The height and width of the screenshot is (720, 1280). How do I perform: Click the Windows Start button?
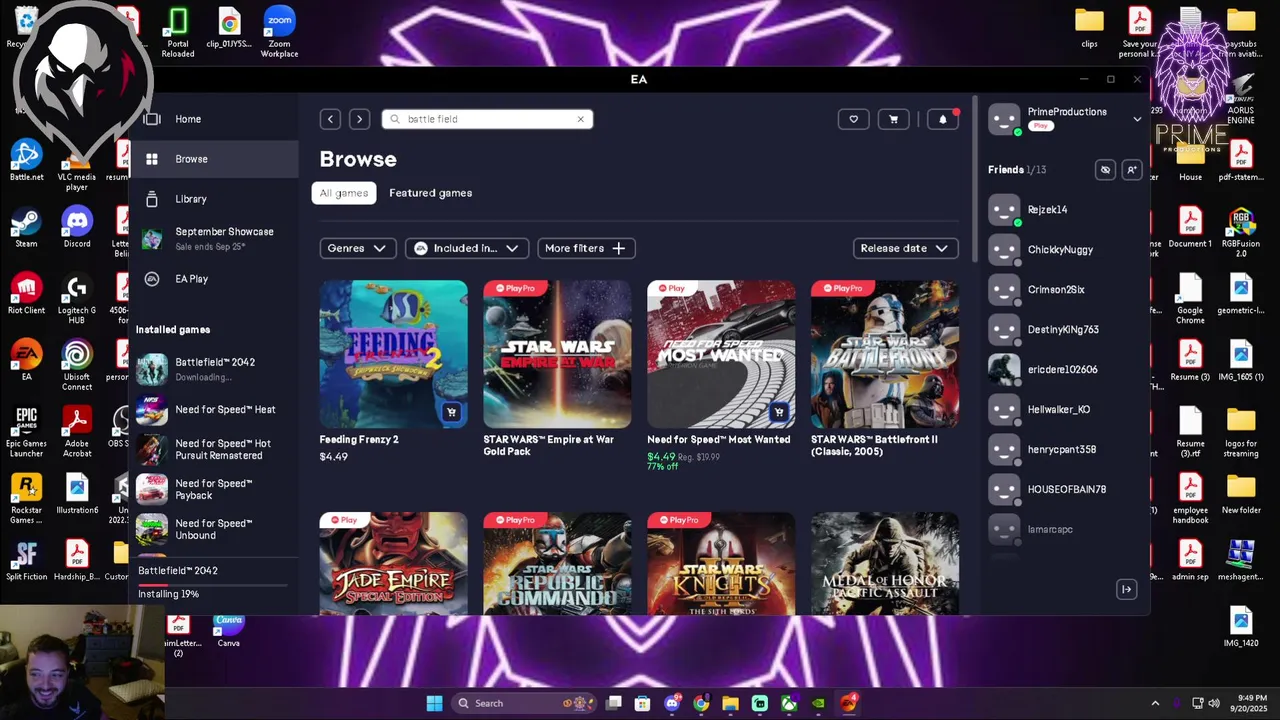[434, 703]
